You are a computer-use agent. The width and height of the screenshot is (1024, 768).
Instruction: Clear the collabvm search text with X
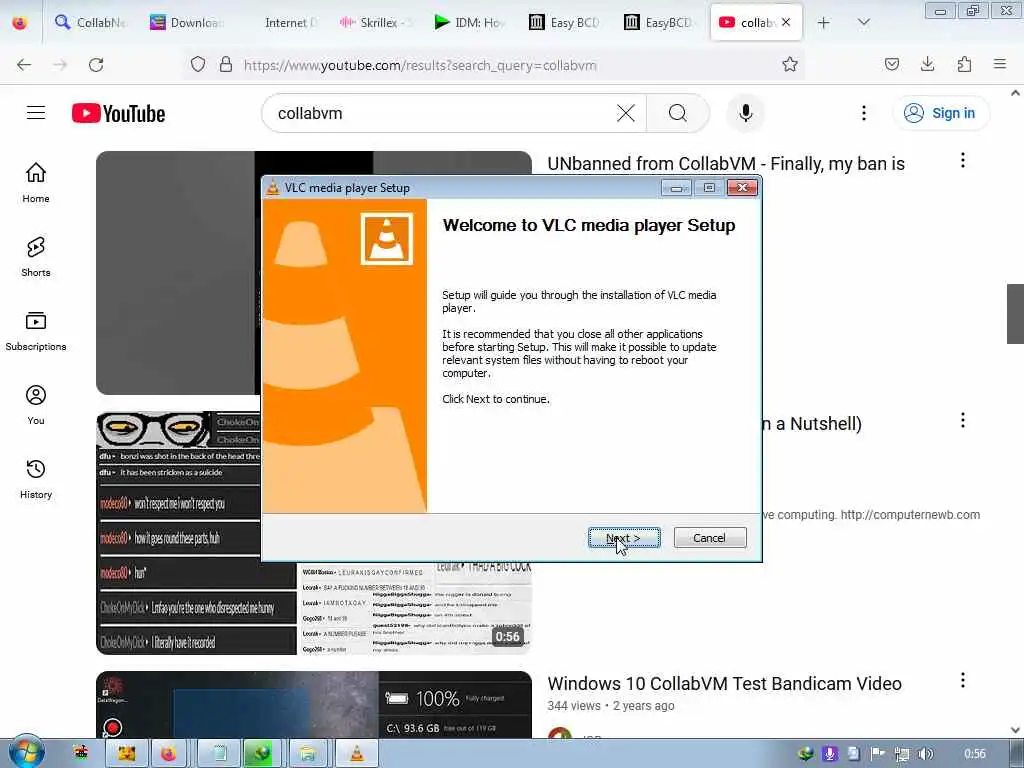point(625,113)
